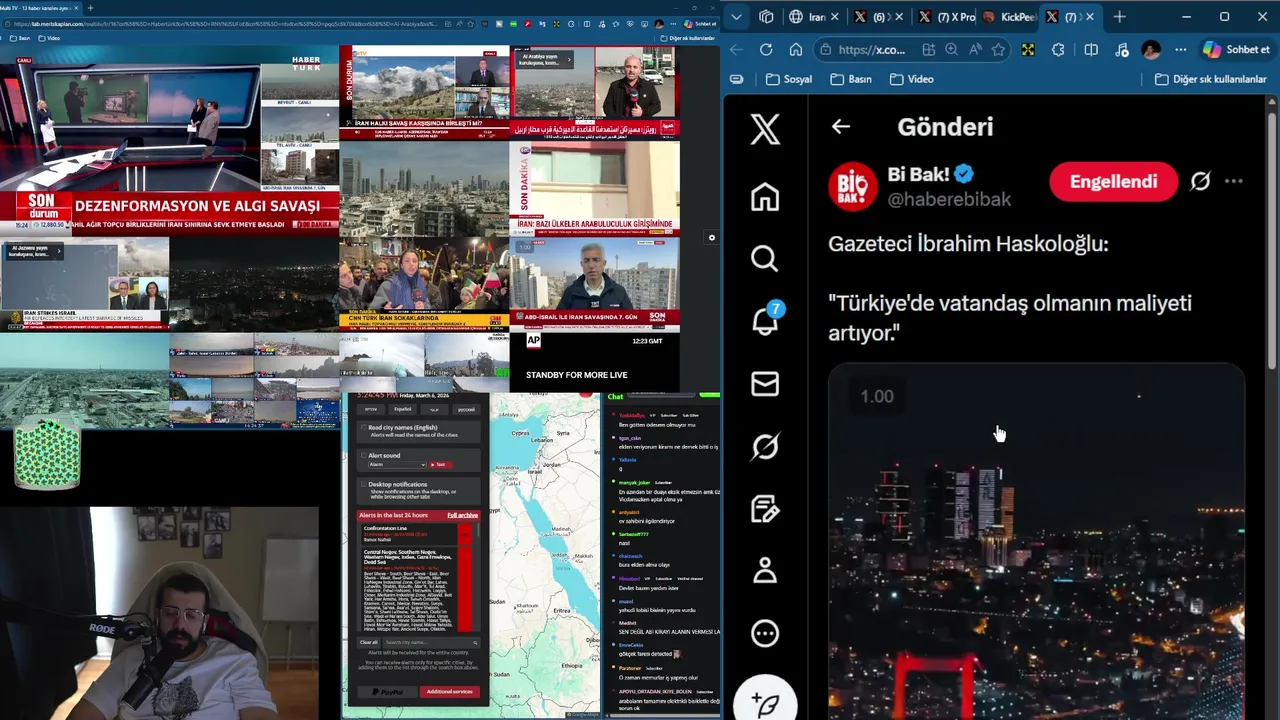
Task: Go back using the Gönderi back arrow
Action: coord(841,127)
